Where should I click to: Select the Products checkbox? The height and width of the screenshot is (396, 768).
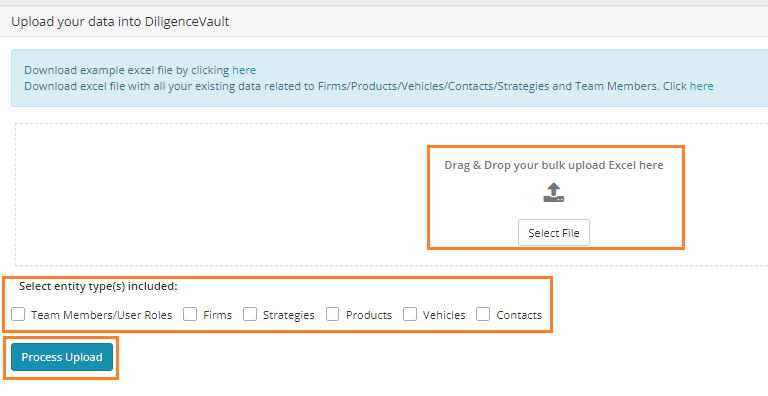333,314
